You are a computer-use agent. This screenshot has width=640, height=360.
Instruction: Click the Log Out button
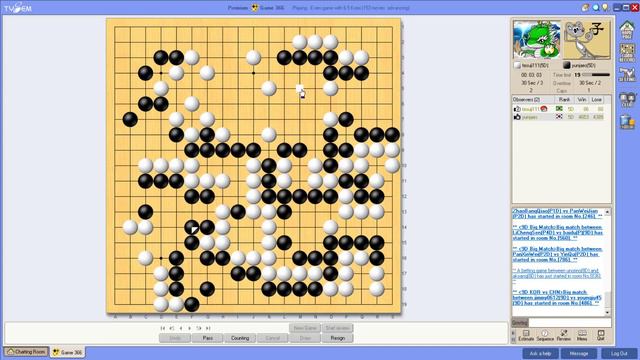point(619,353)
